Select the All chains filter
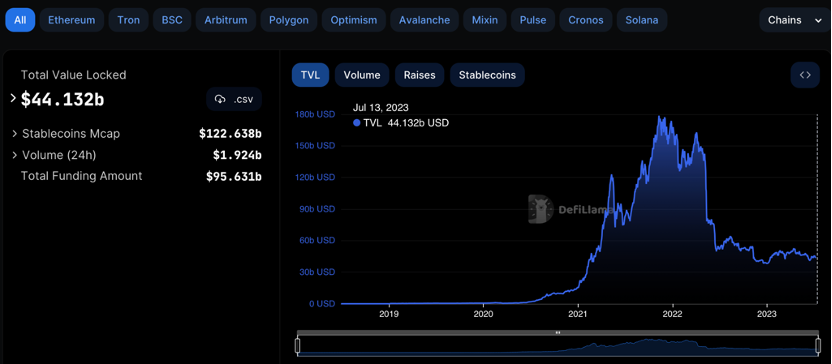Screen dimensions: 832x364 (x=20, y=20)
